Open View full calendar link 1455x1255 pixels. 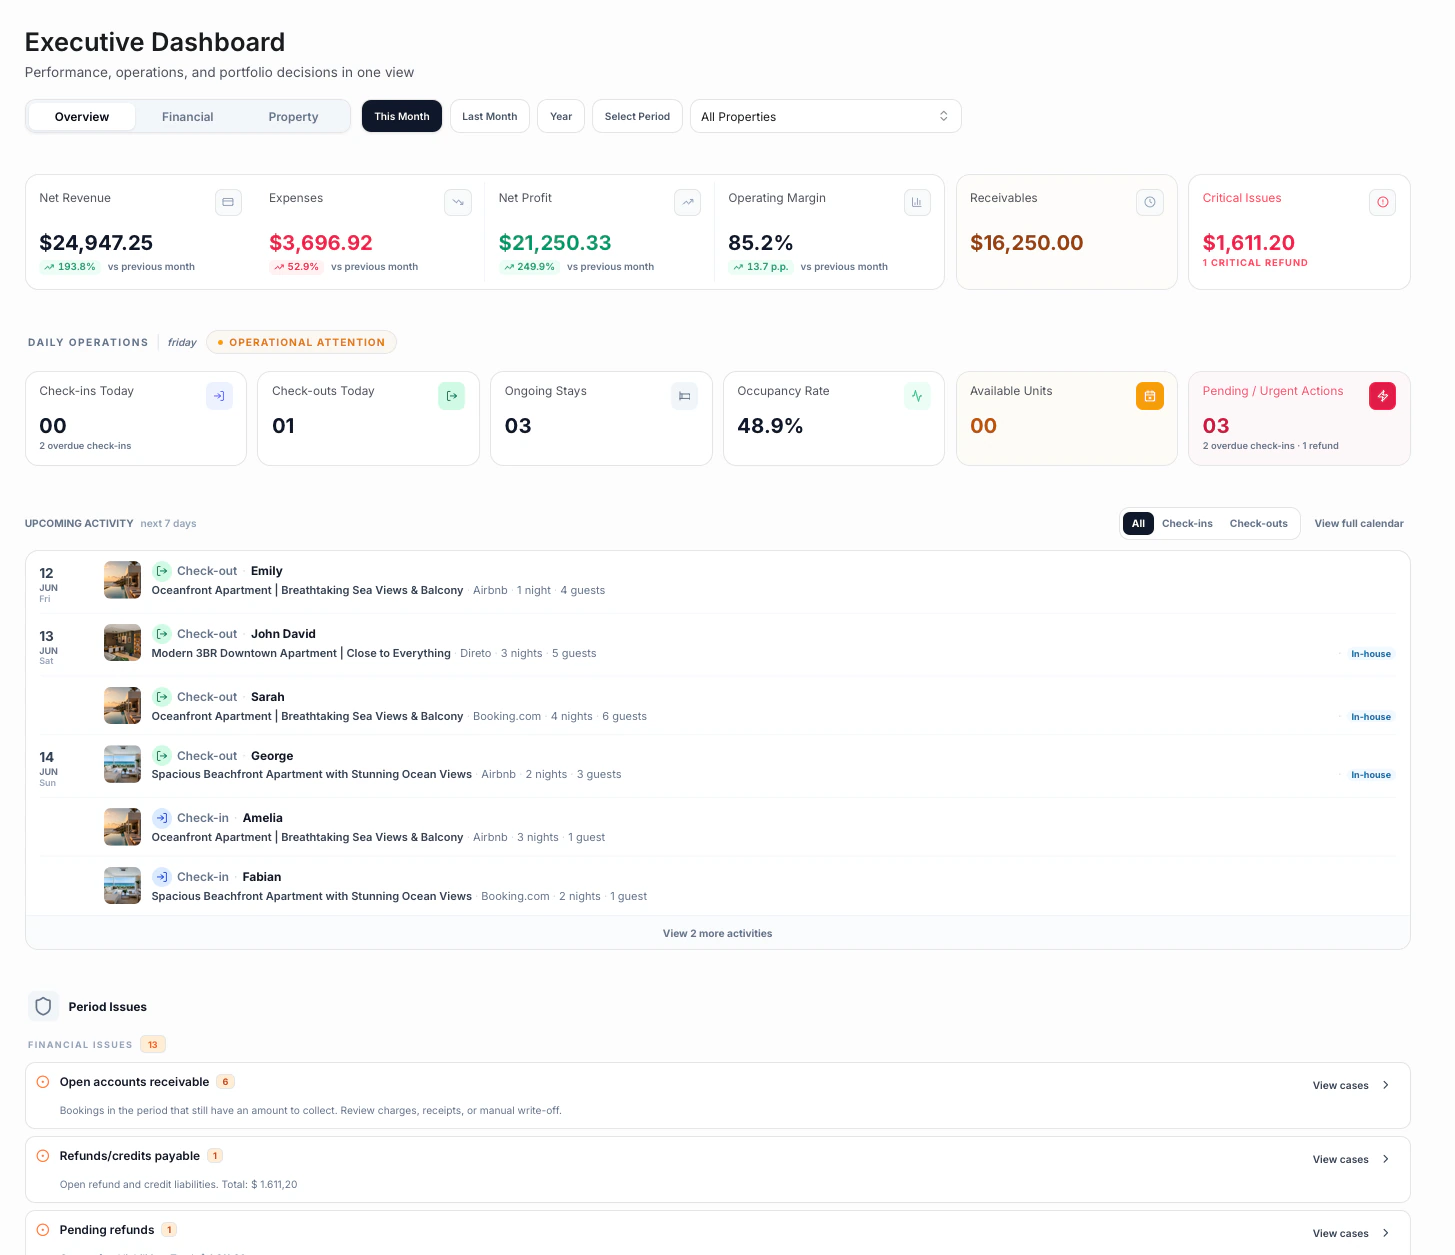click(x=1359, y=523)
